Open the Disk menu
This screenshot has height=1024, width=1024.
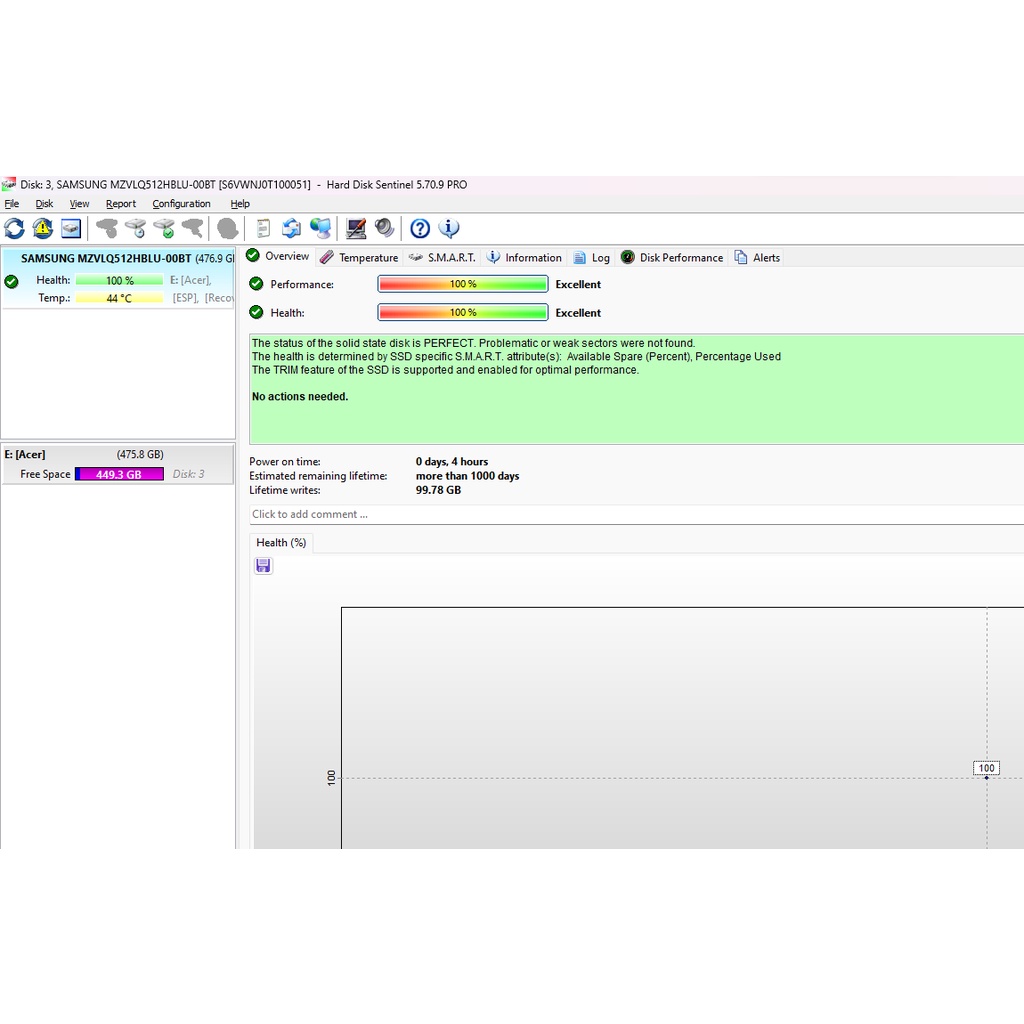click(44, 204)
